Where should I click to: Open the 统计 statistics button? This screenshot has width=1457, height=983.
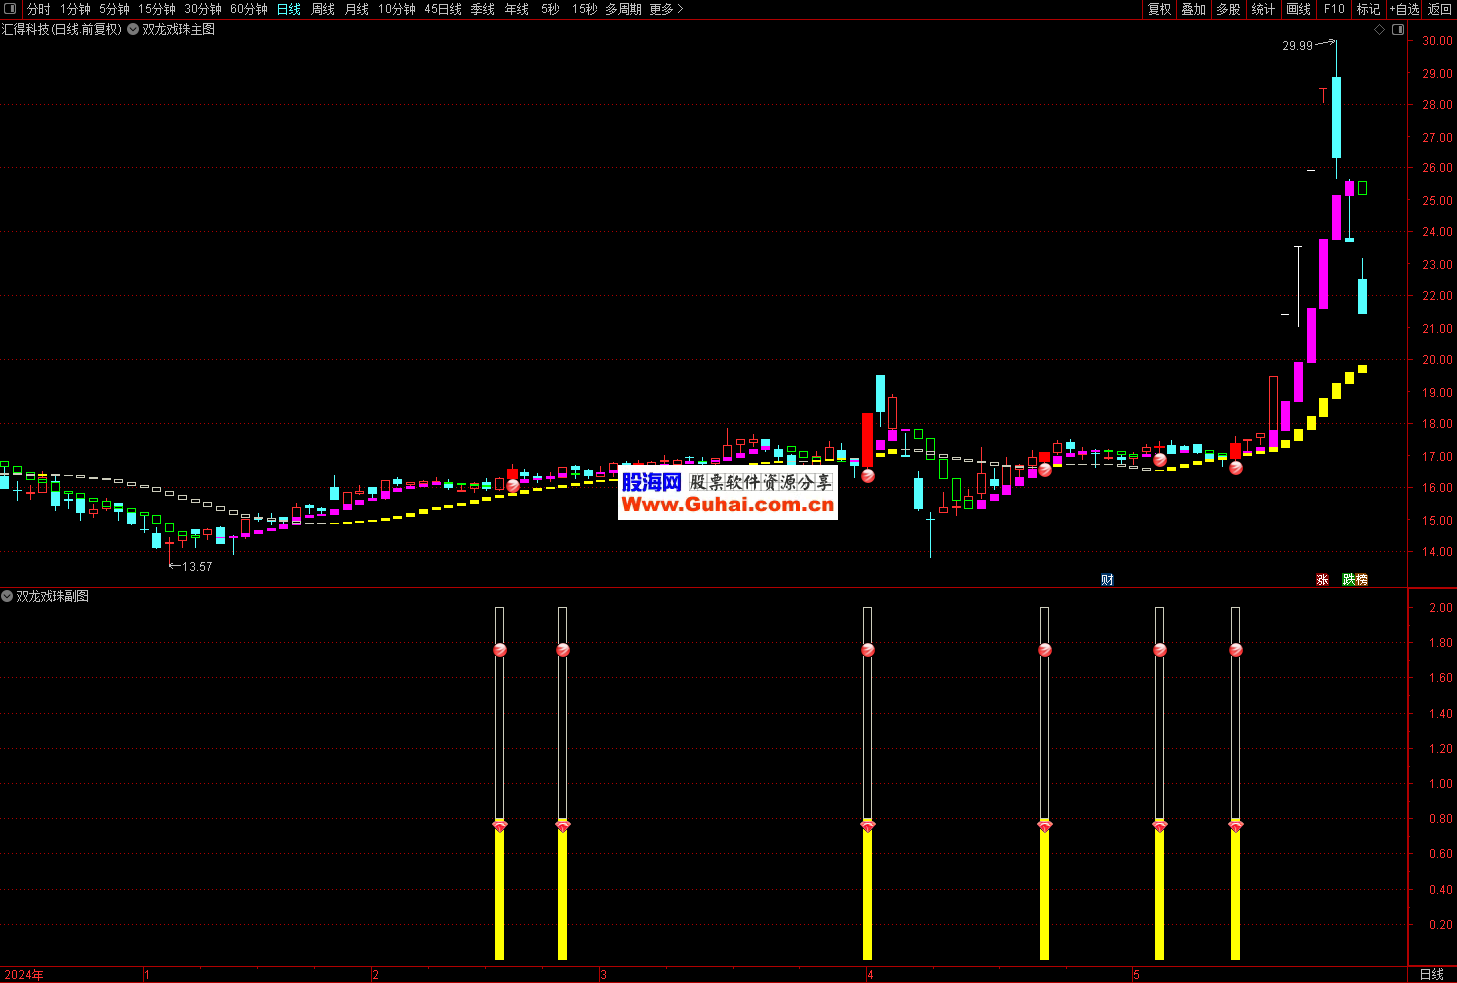(1263, 9)
